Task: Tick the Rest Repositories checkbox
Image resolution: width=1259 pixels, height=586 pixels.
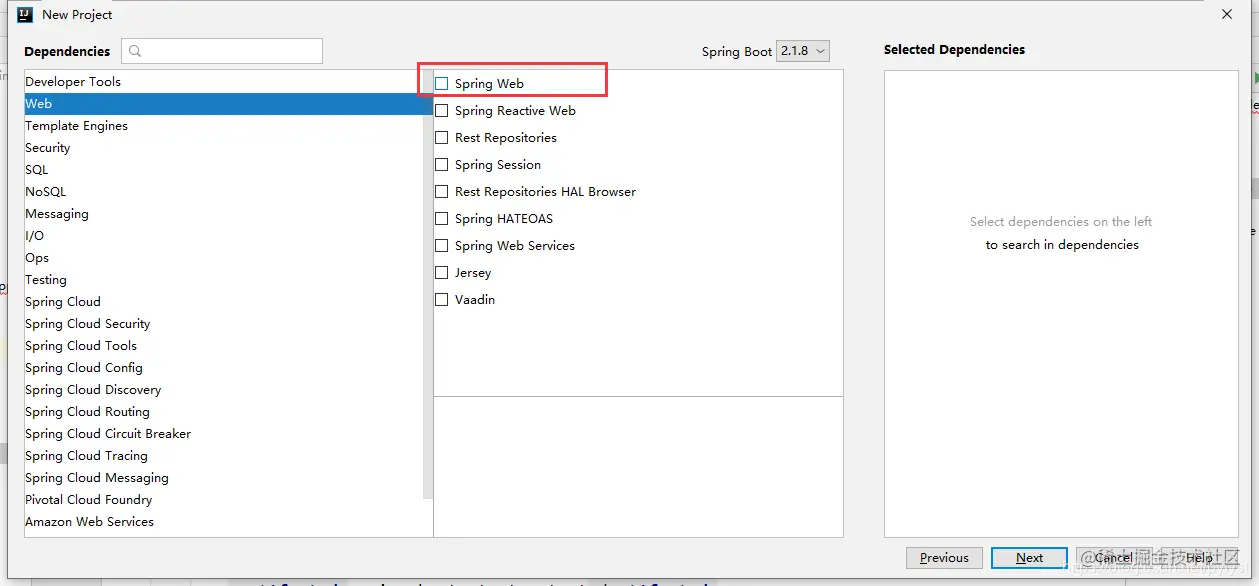Action: point(441,138)
